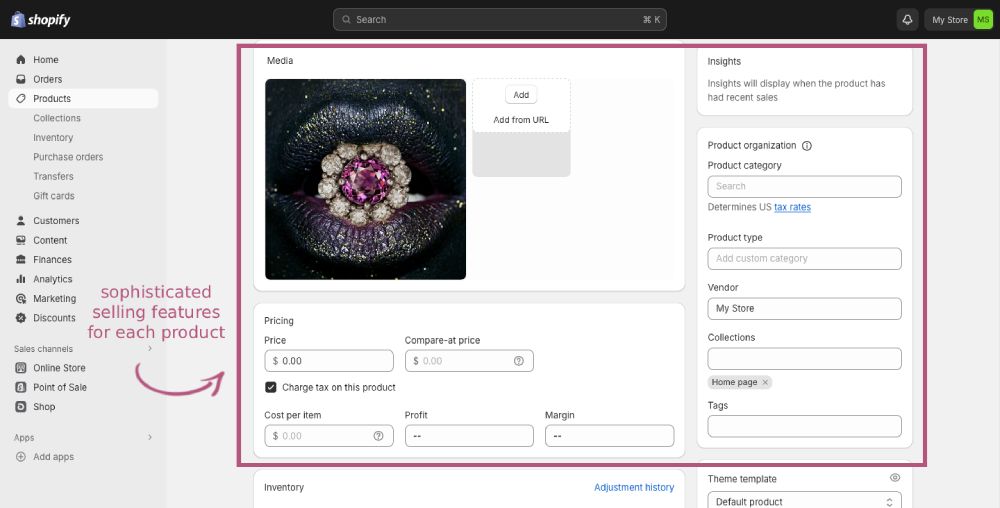Click the Online Store icon
Image resolution: width=1000 pixels, height=508 pixels.
tap(21, 368)
